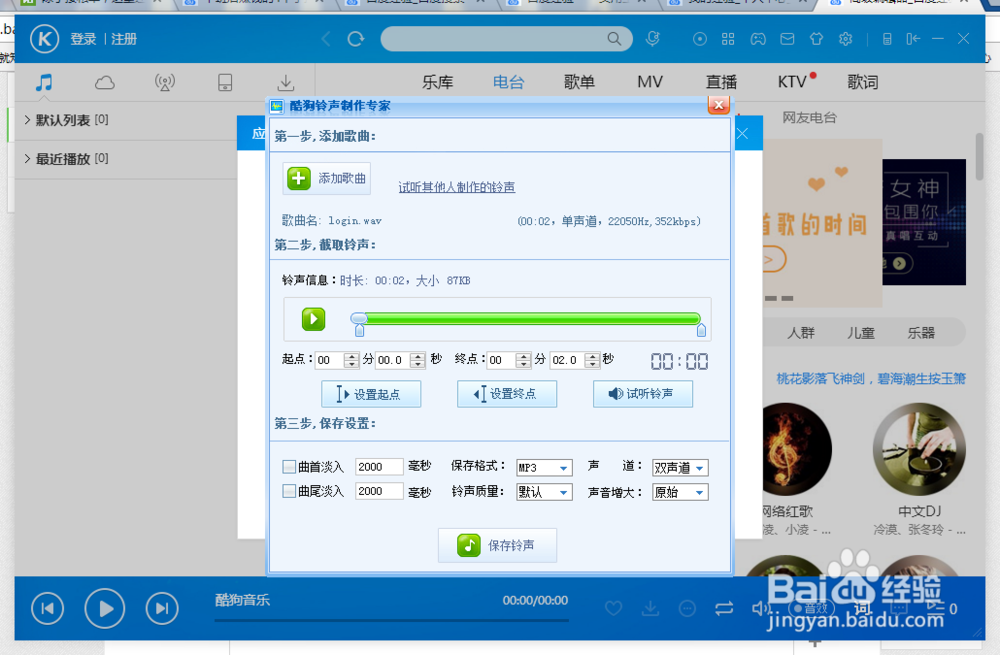Viewport: 1000px width, 655px height.
Task: Click the start point seconds stepper arrows
Action: 418,360
